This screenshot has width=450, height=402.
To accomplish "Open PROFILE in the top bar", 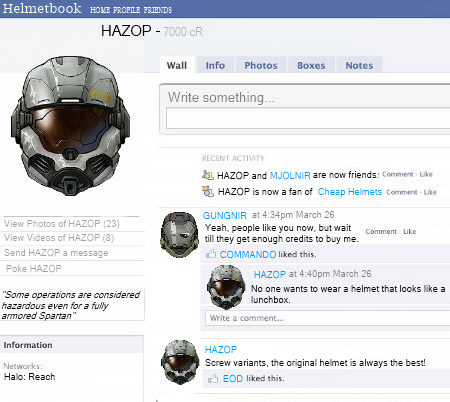I will click(126, 10).
